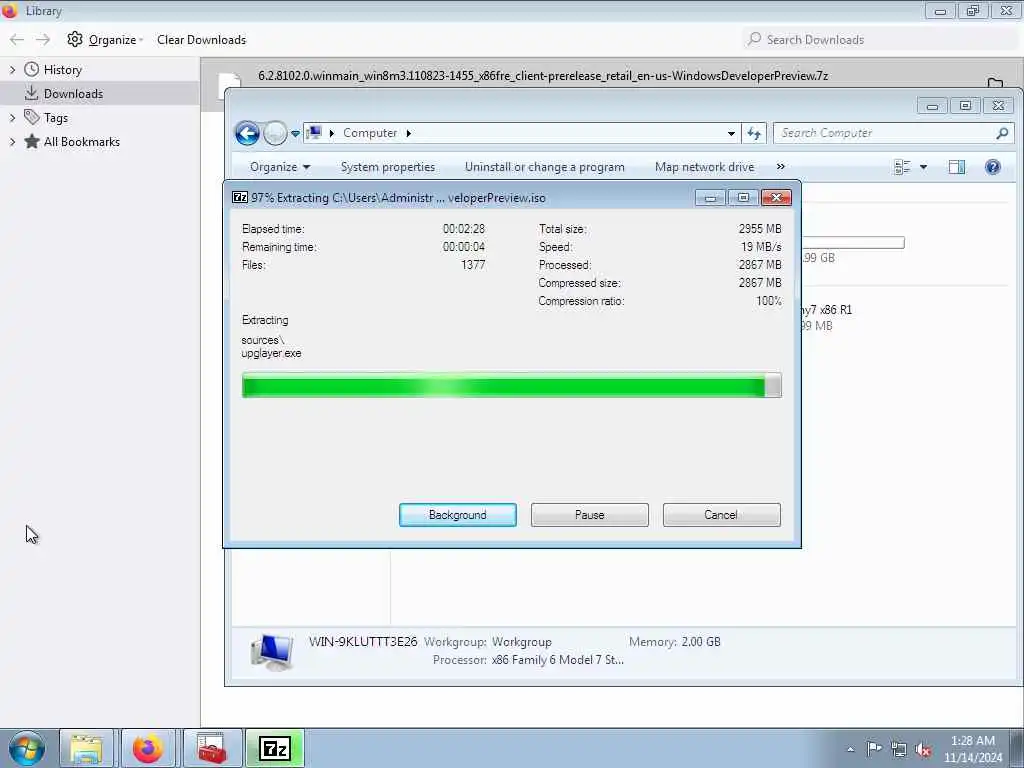The height and width of the screenshot is (768, 1024).
Task: Go forward arrow in Library toolbar
Action: point(43,40)
